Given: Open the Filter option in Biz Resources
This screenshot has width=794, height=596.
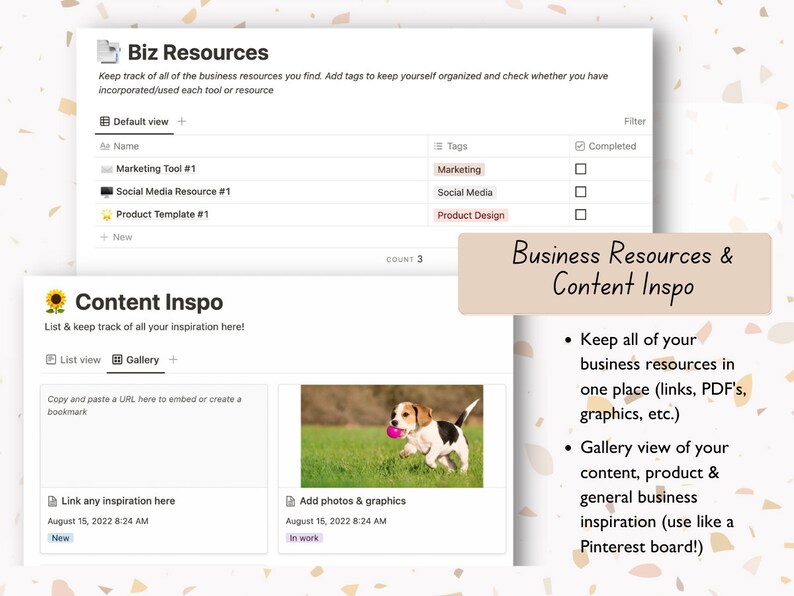Looking at the screenshot, I should [x=634, y=121].
